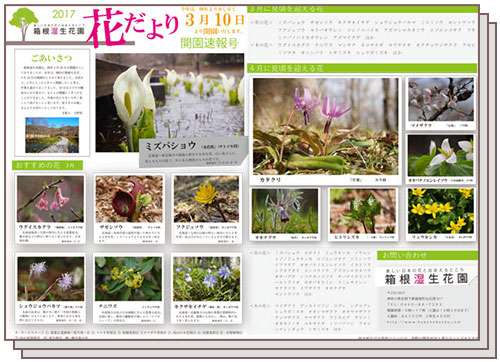Click the おすすめの花 3月 green heading
This screenshot has width=500, height=362.
coord(47,165)
